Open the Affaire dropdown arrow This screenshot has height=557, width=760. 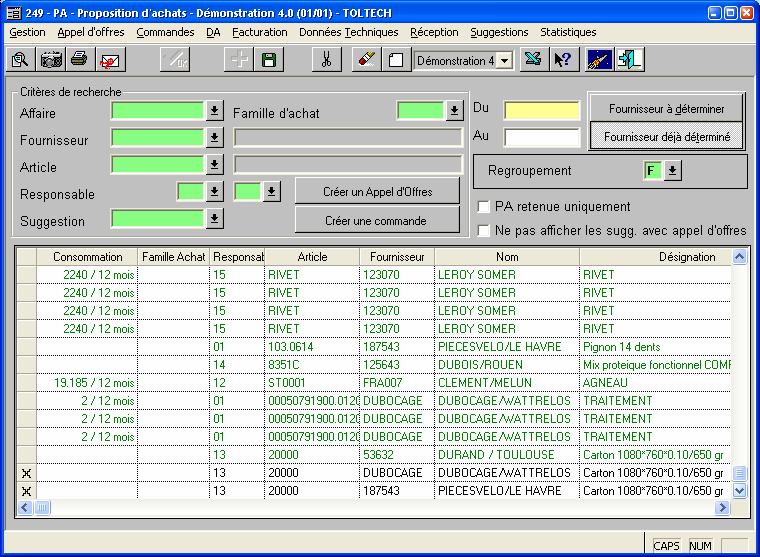pos(214,111)
